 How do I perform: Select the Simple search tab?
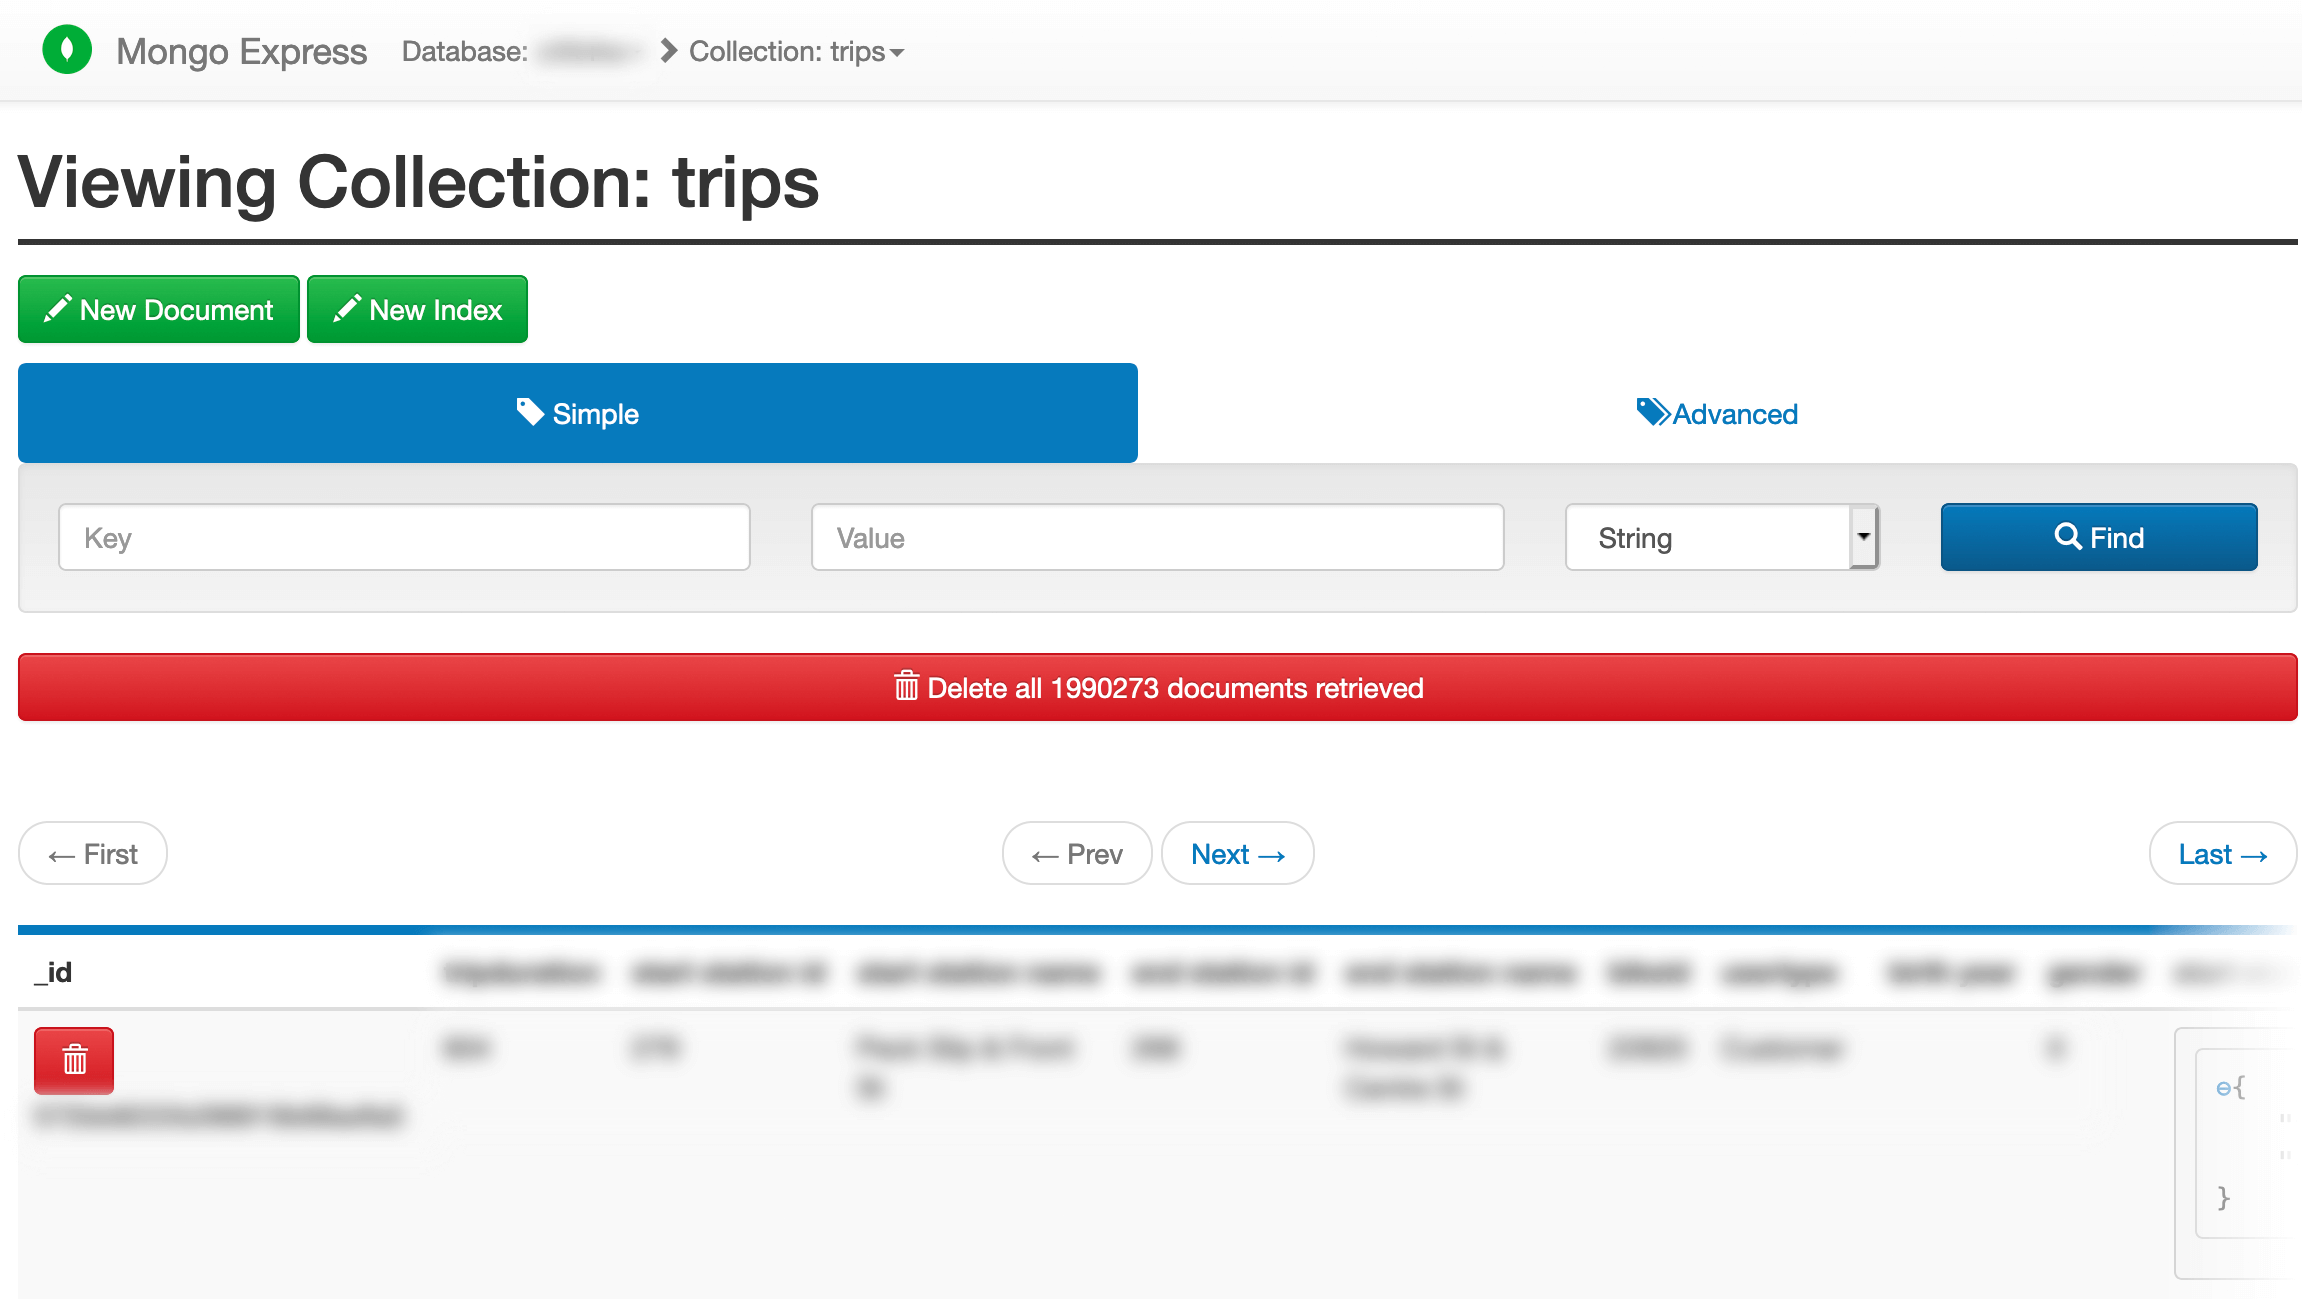click(x=579, y=414)
